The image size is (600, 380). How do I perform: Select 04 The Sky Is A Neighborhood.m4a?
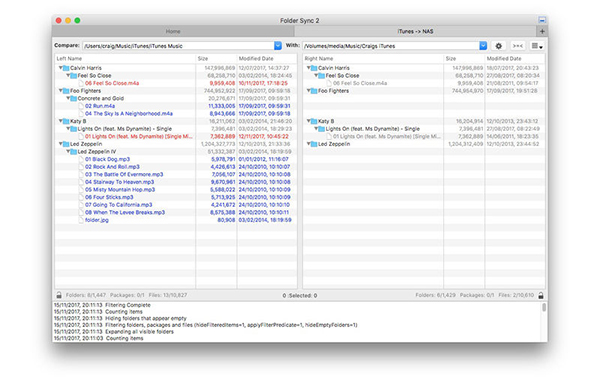(129, 114)
